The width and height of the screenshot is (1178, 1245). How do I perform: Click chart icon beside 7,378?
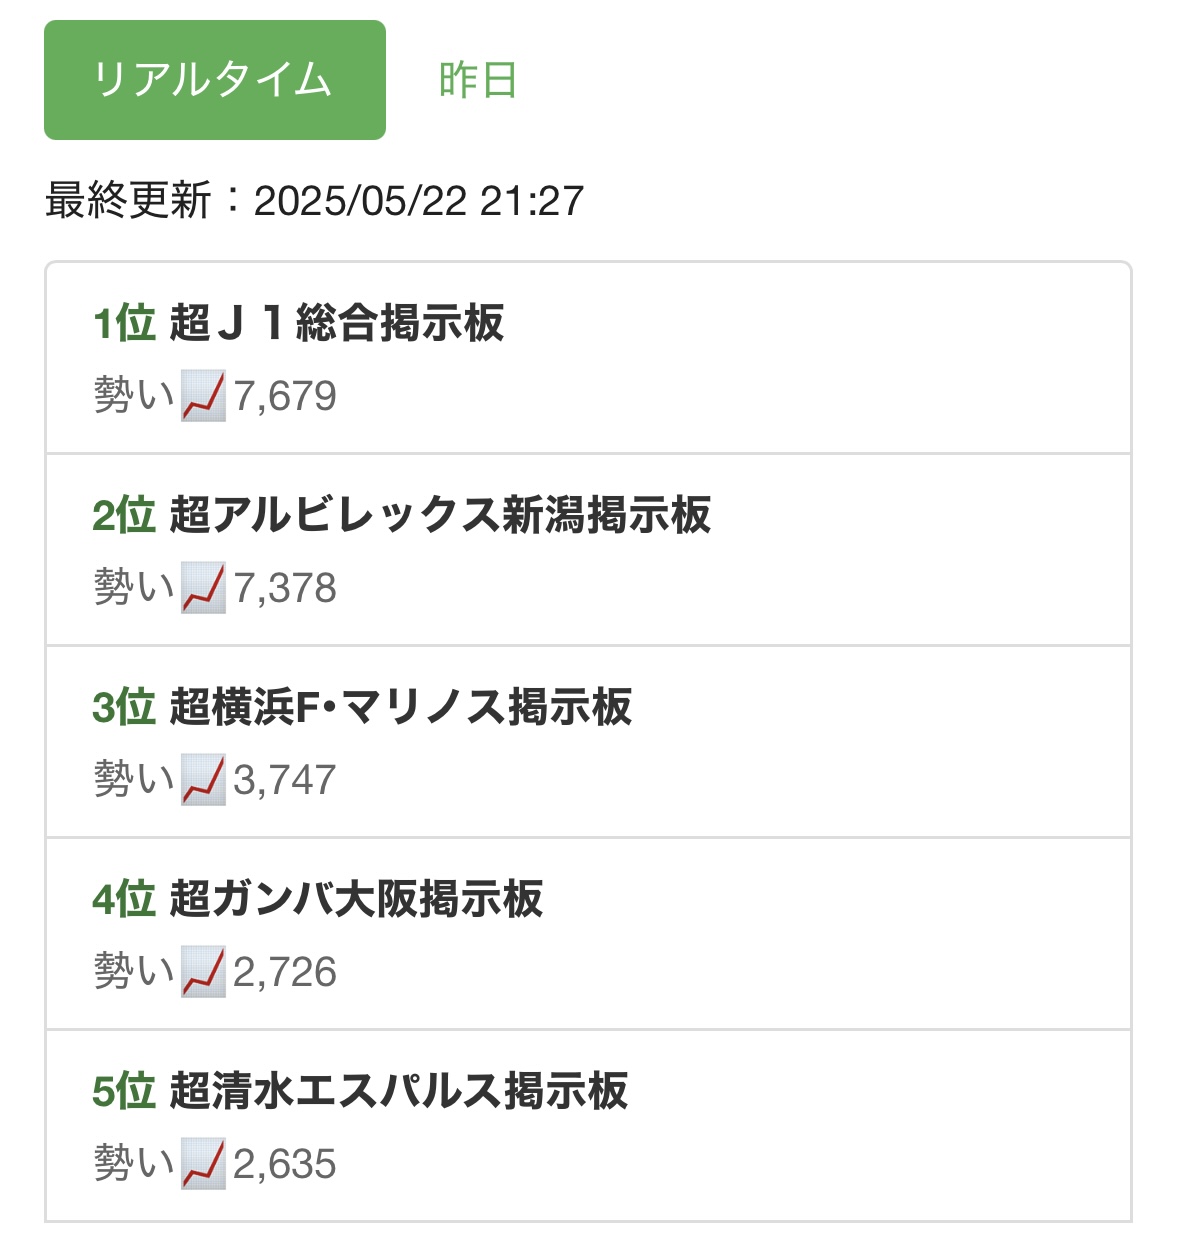[x=203, y=588]
